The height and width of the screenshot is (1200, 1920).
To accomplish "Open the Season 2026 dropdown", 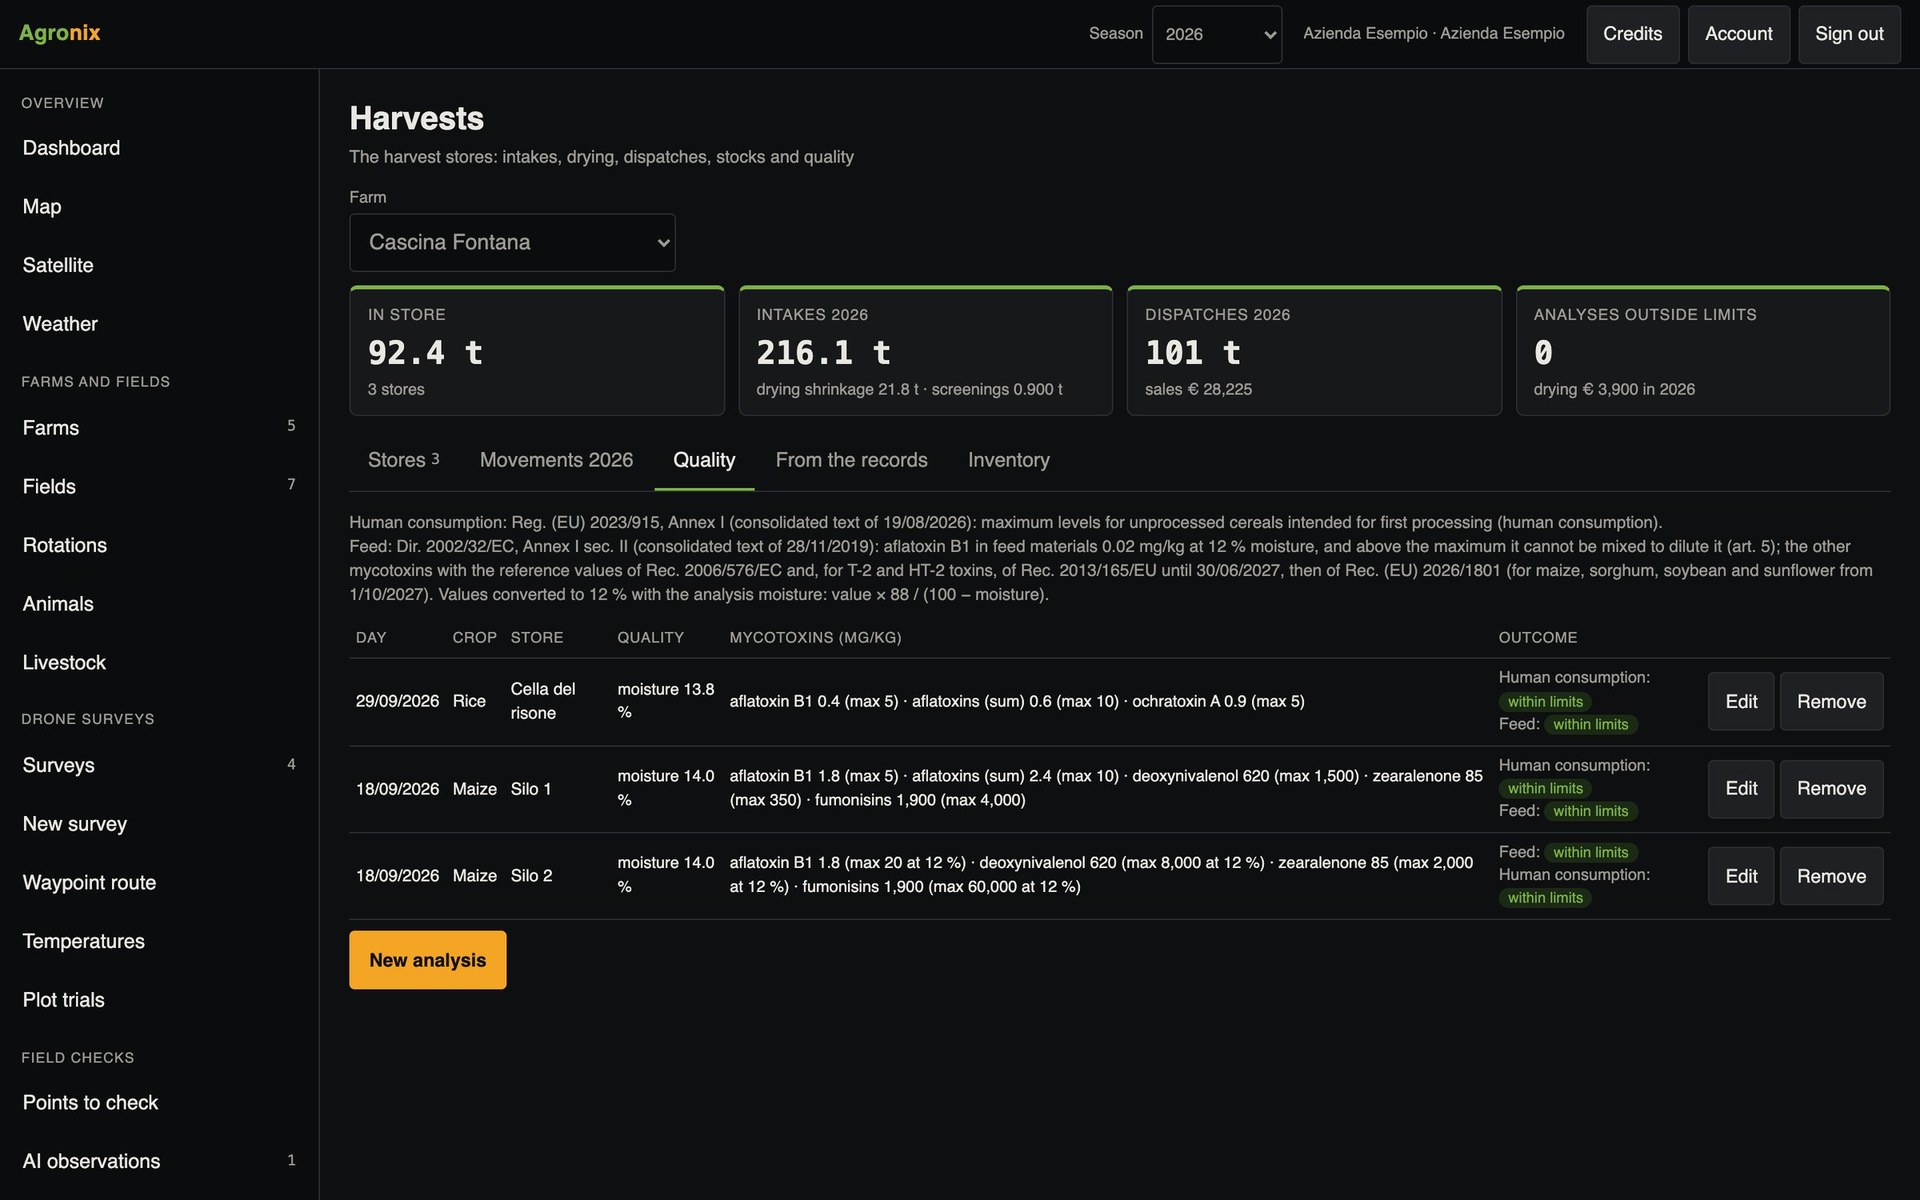I will coord(1216,34).
